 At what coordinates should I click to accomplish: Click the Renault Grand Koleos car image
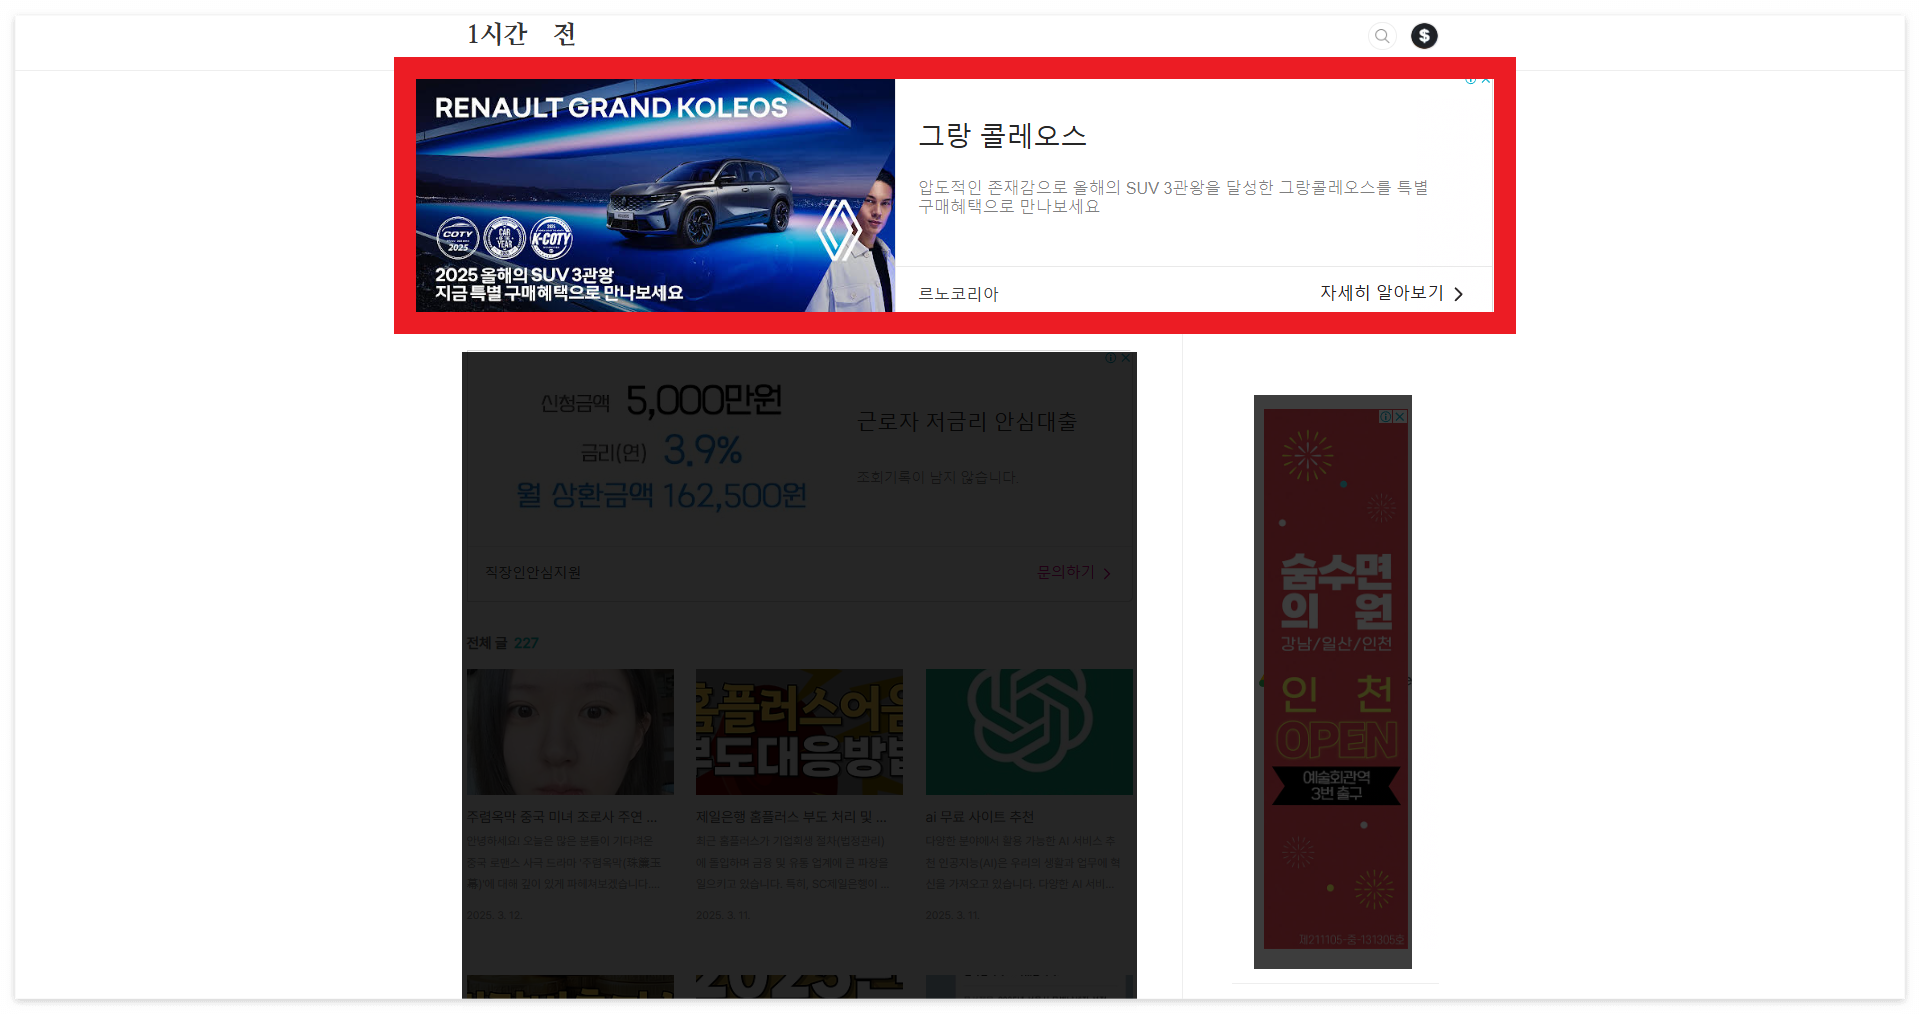coord(655,195)
